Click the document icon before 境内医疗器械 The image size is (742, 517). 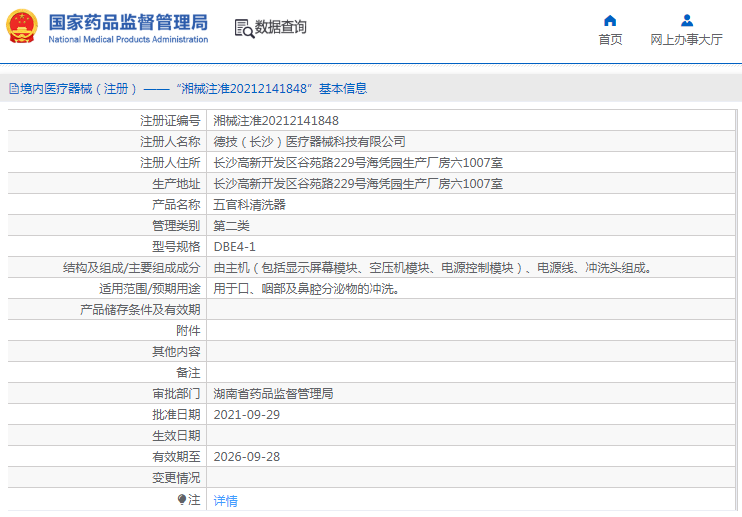(13, 89)
